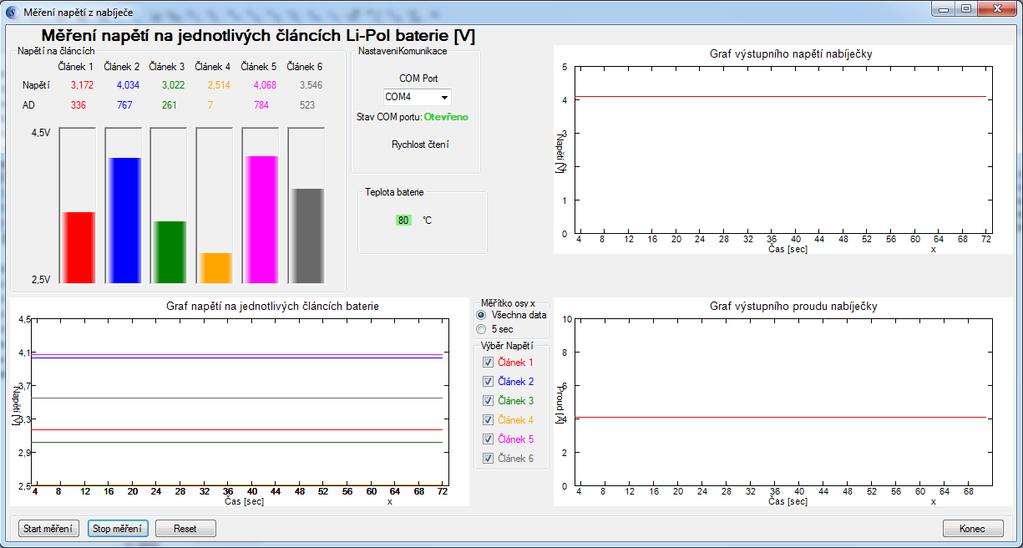Image resolution: width=1023 pixels, height=548 pixels.
Task: Click the Graf výstupního napětí nabíječky title
Action: [790, 54]
